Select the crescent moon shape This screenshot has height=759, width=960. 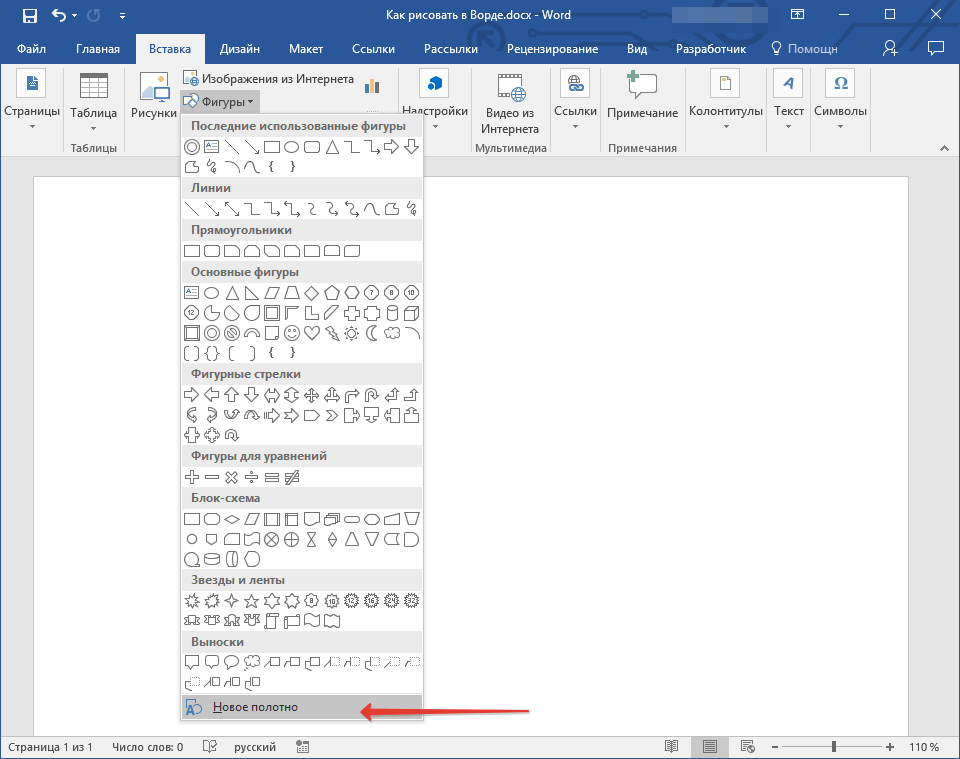pyautogui.click(x=371, y=333)
